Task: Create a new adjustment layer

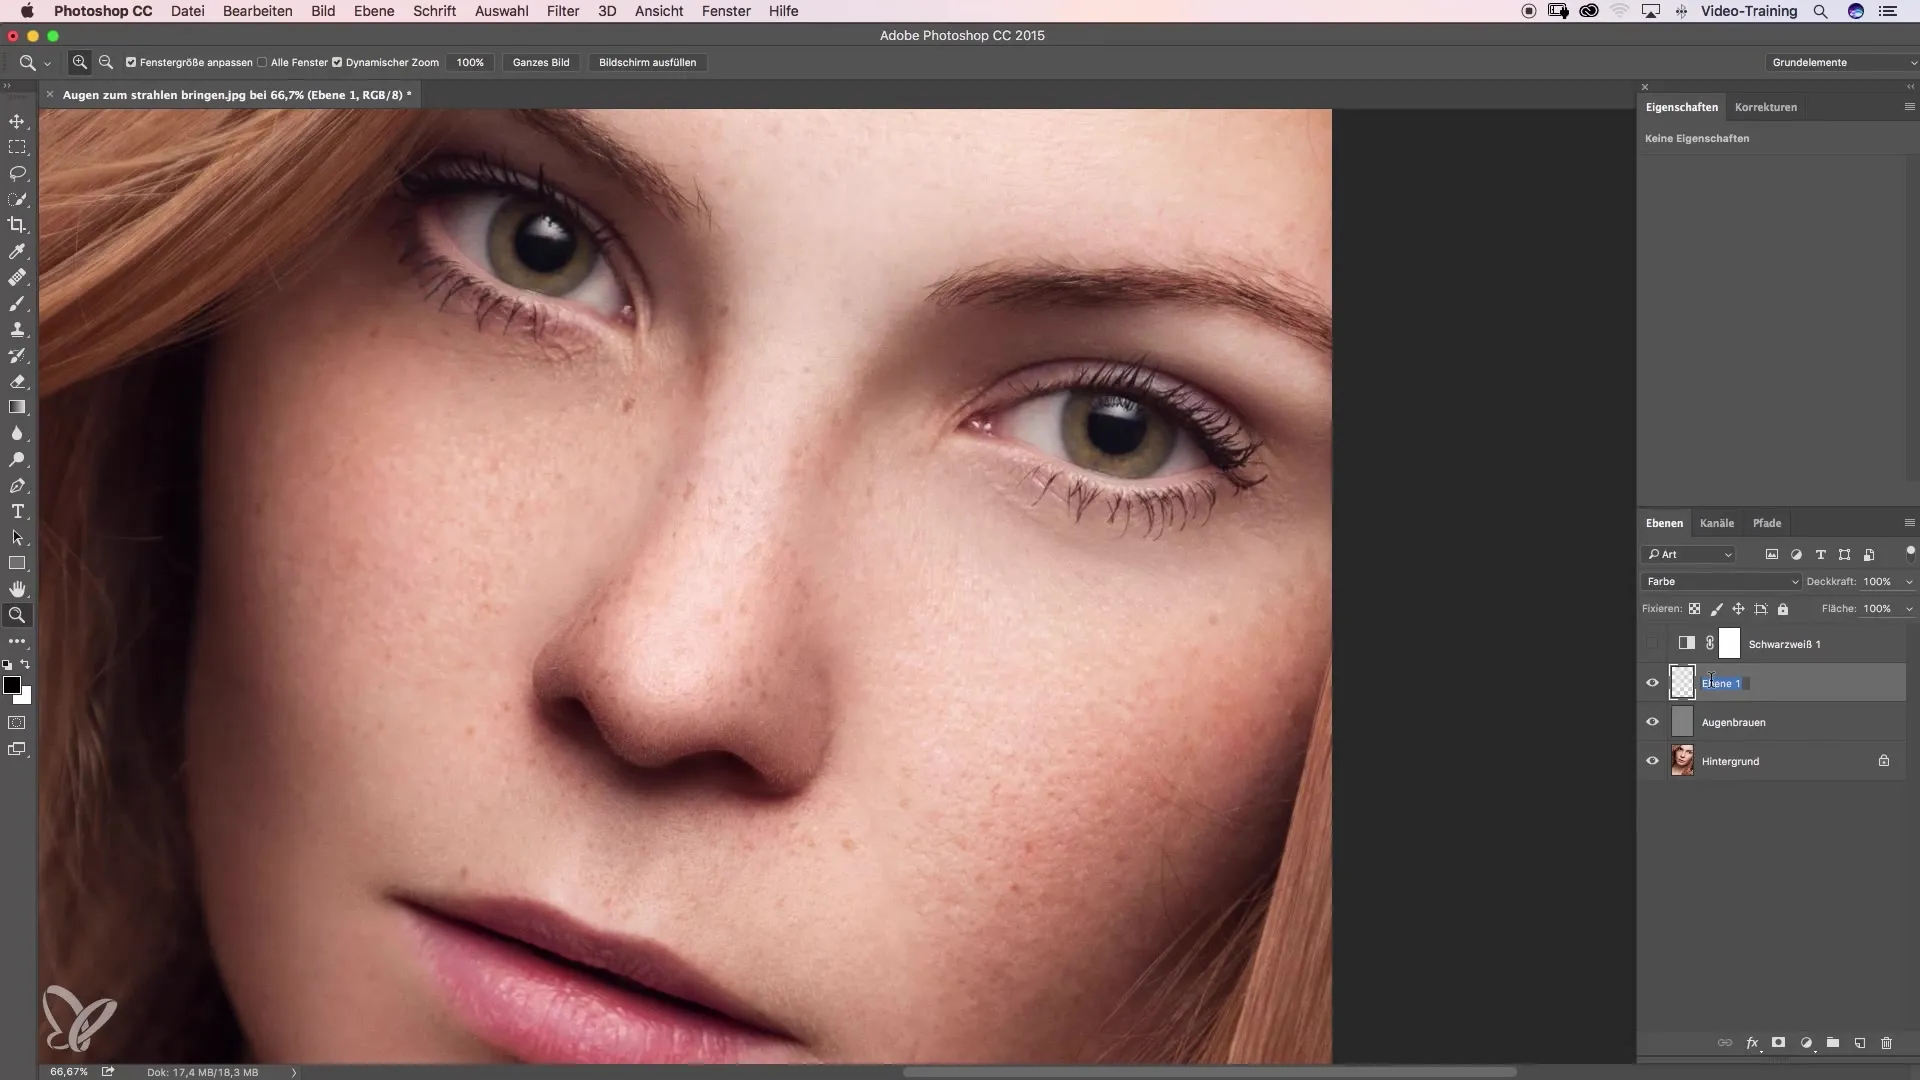Action: click(1806, 1043)
